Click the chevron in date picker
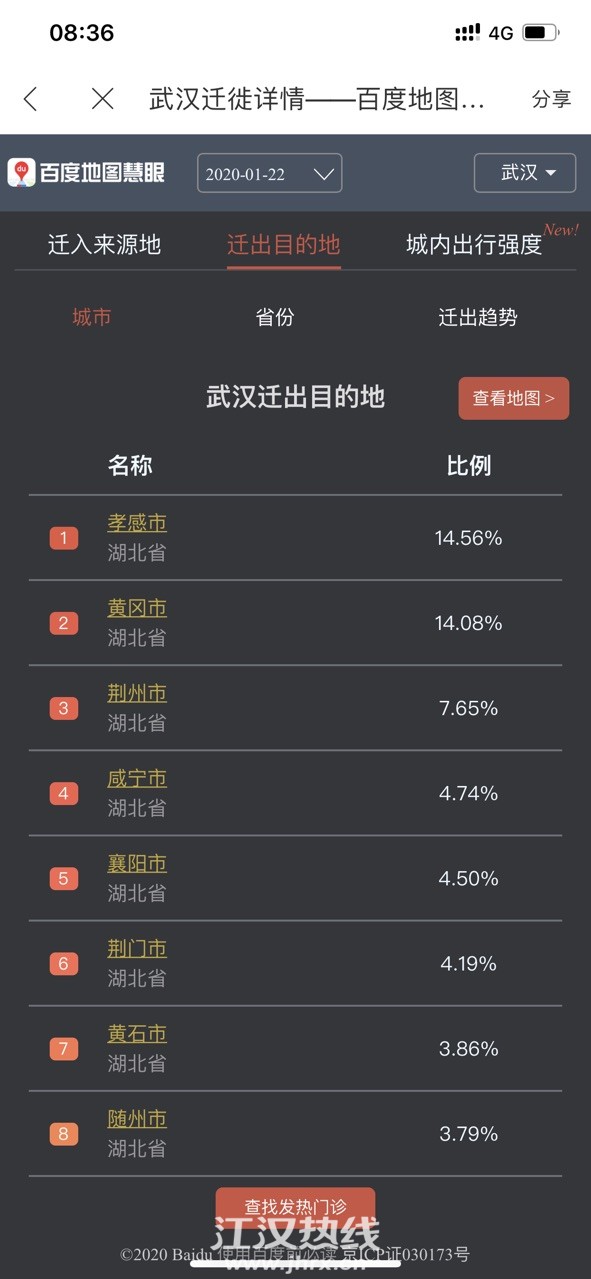The image size is (591, 1279). coord(323,174)
